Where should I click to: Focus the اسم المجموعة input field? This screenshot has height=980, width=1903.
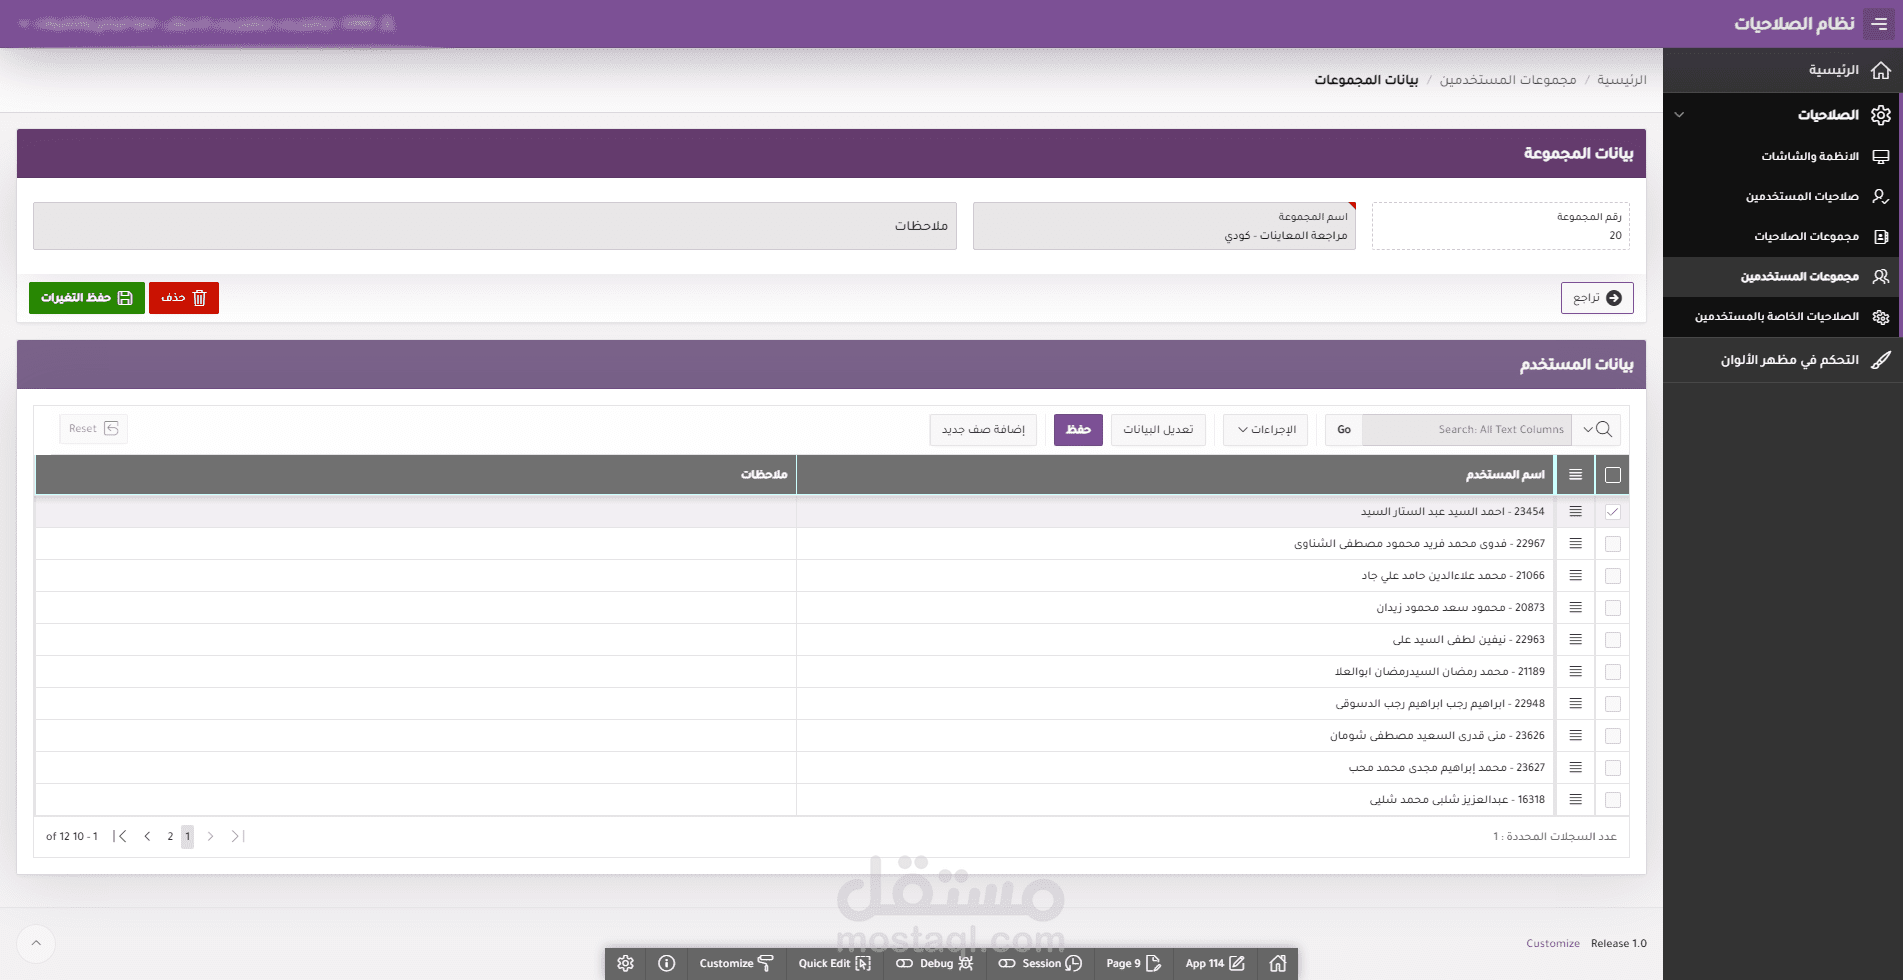click(x=1164, y=226)
